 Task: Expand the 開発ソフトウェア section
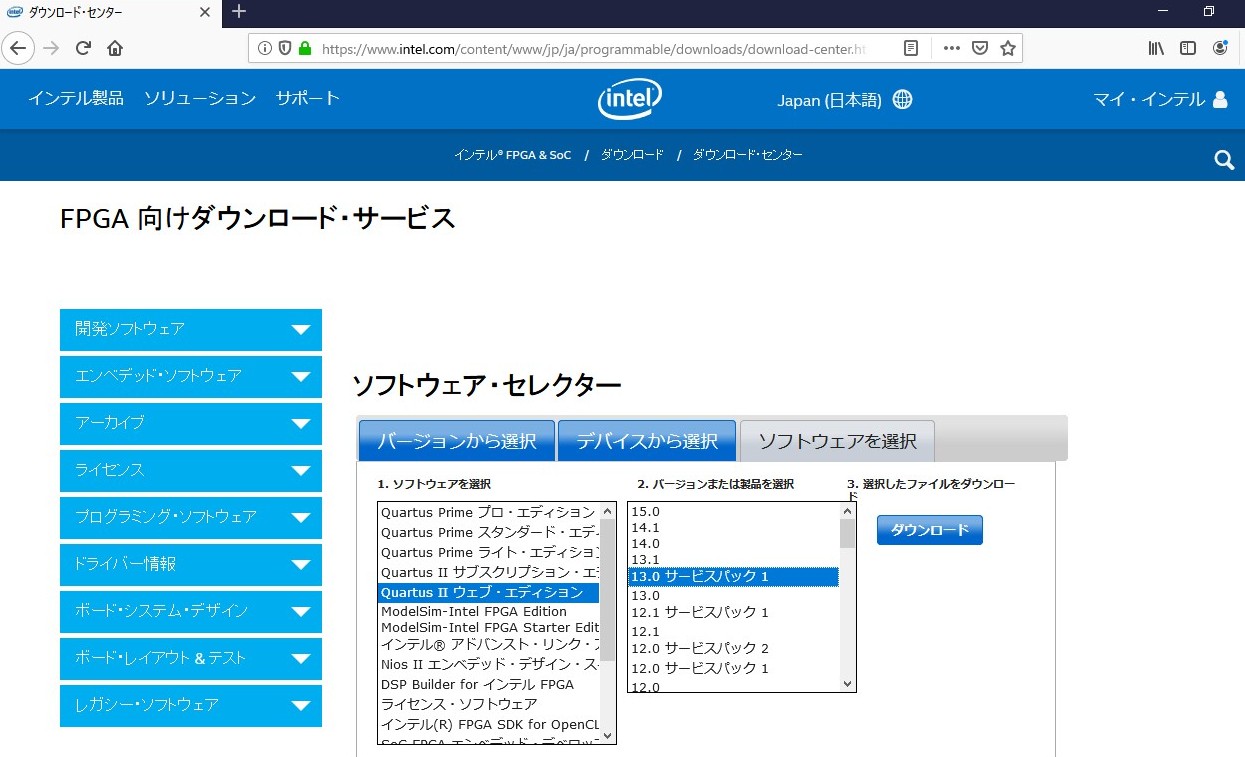pos(191,329)
